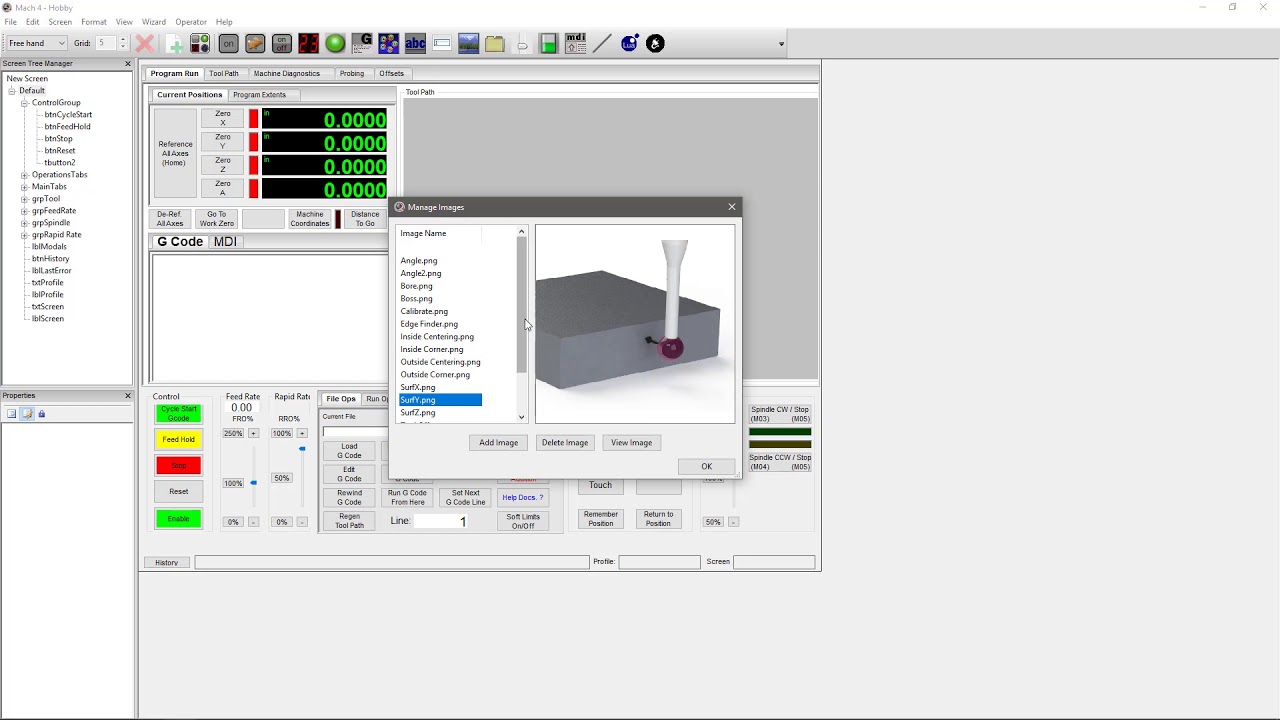Select btnCycleStart in the screen tree
Image resolution: width=1280 pixels, height=720 pixels.
pyautogui.click(x=68, y=115)
